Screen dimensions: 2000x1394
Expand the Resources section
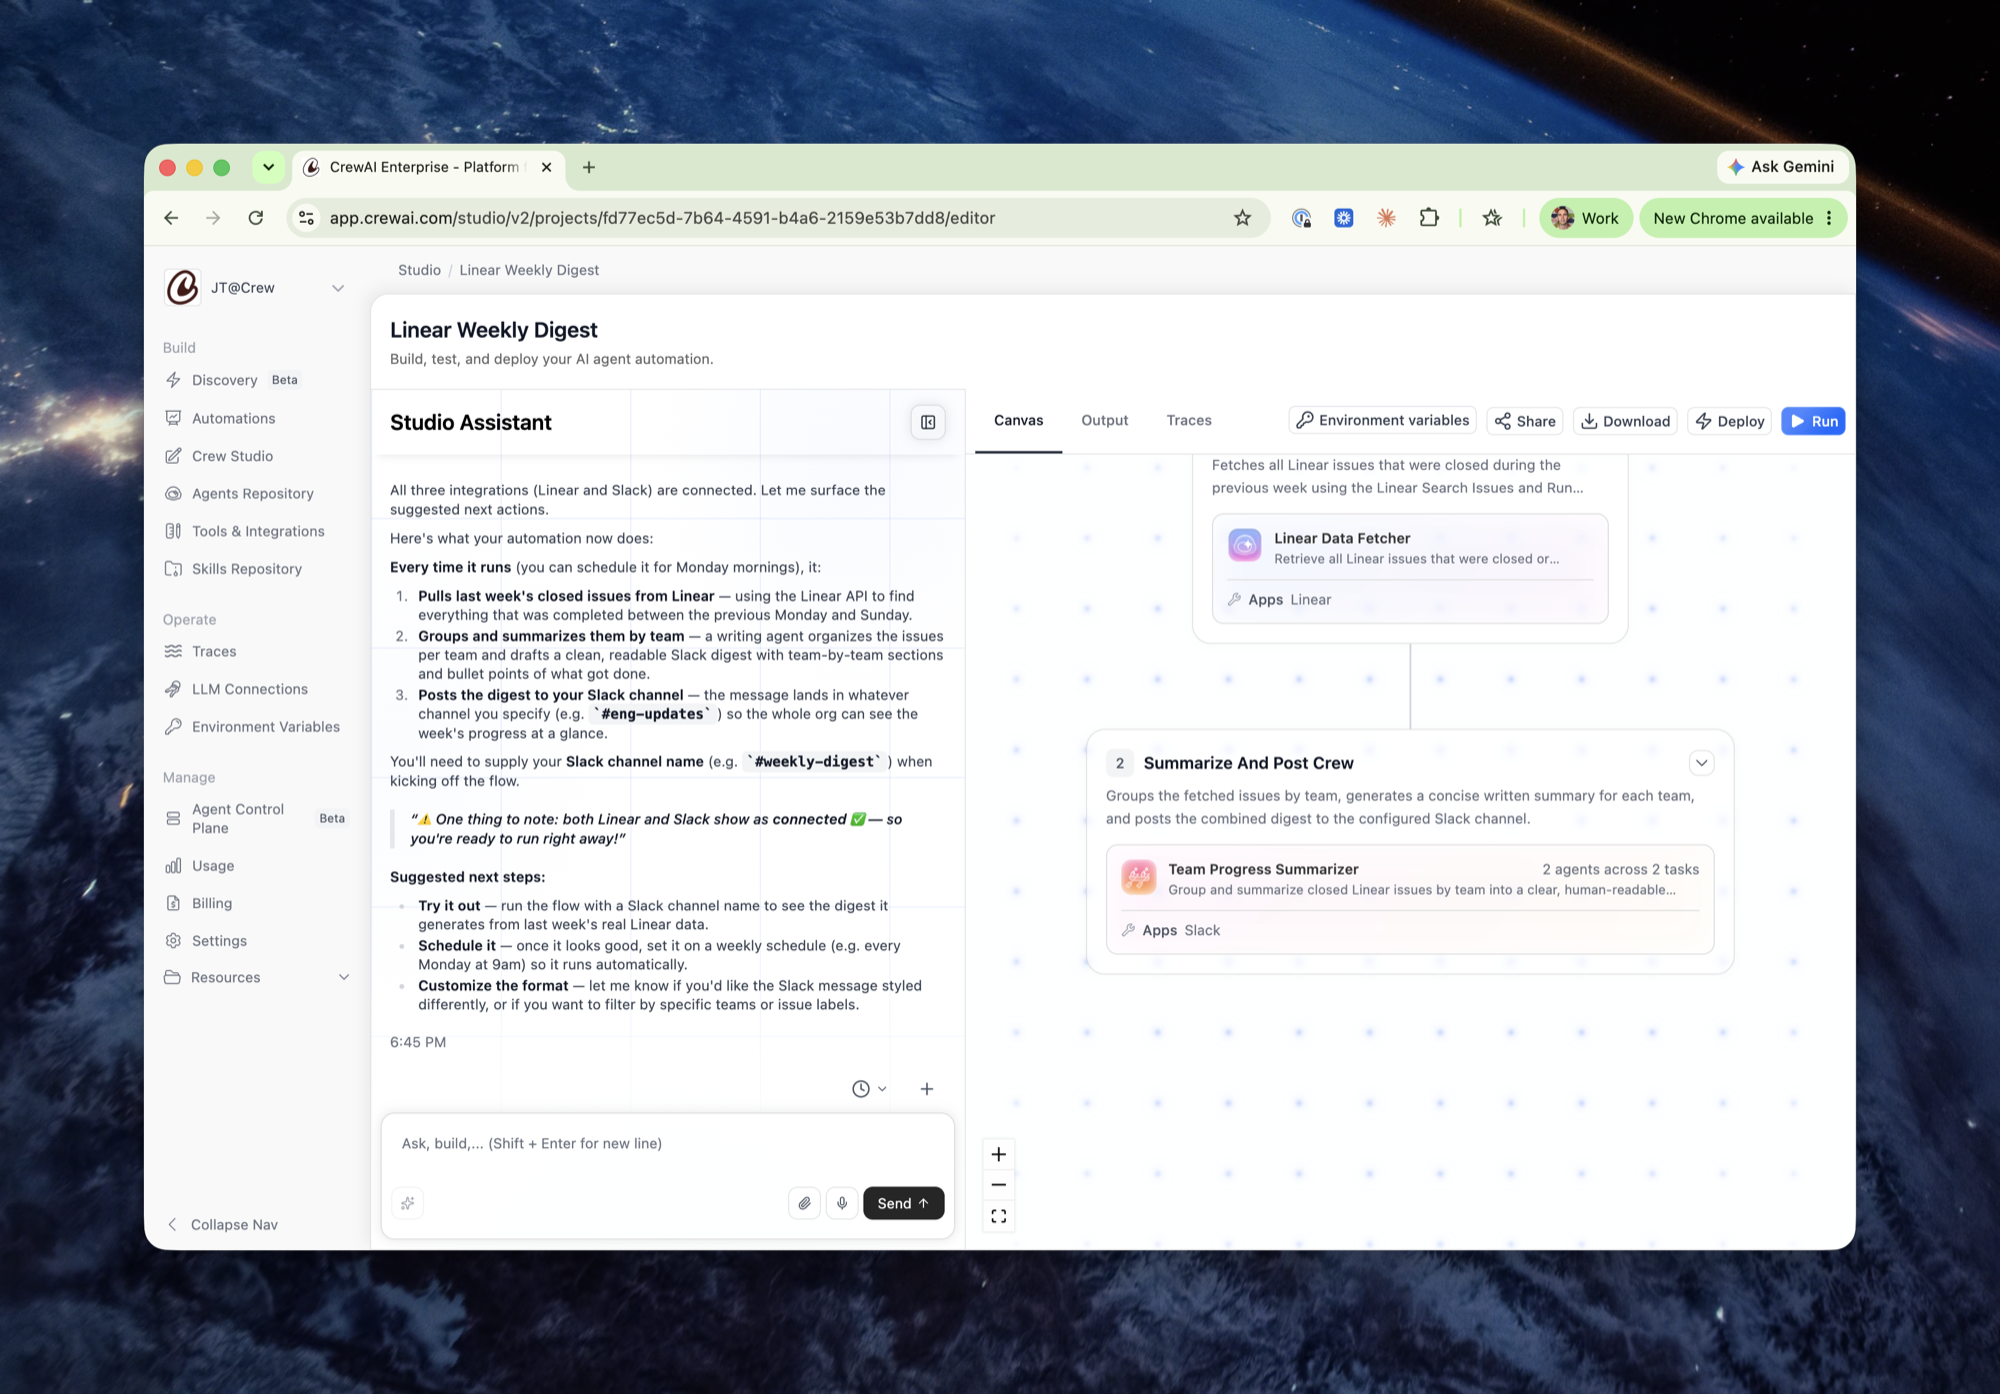pos(258,977)
